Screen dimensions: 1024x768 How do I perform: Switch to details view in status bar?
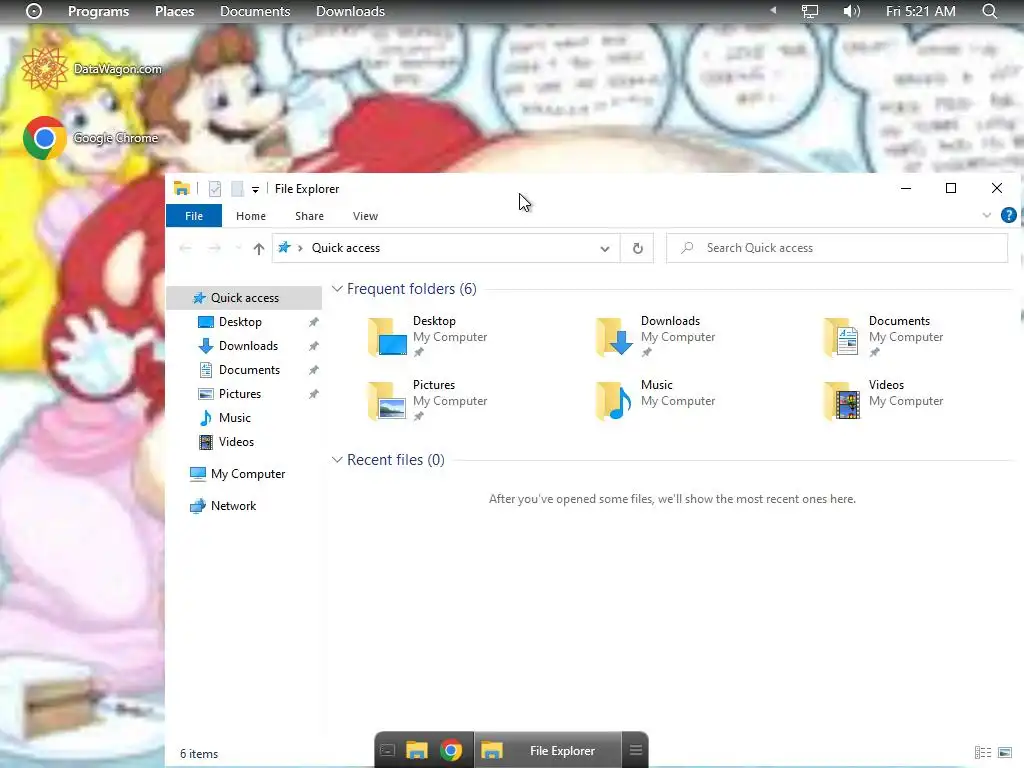click(983, 753)
